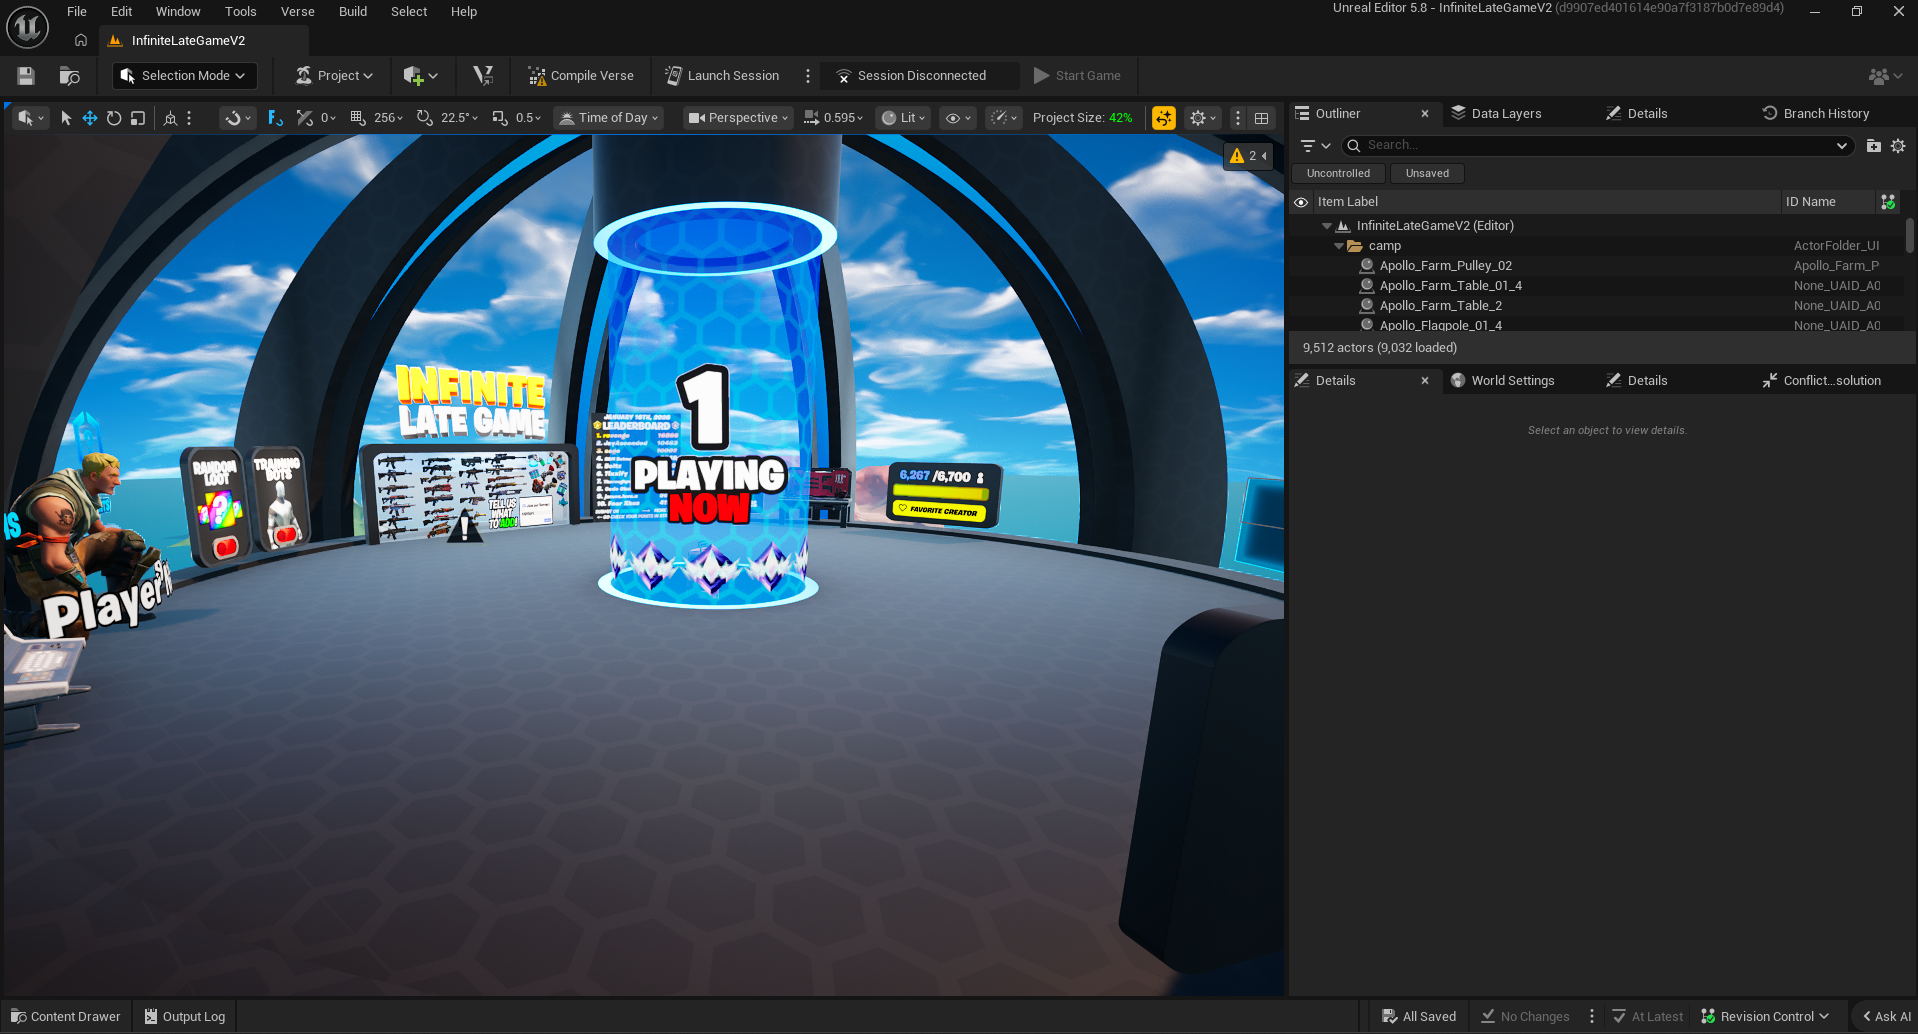1918x1034 pixels.
Task: Open the add content dropdown
Action: pyautogui.click(x=420, y=76)
